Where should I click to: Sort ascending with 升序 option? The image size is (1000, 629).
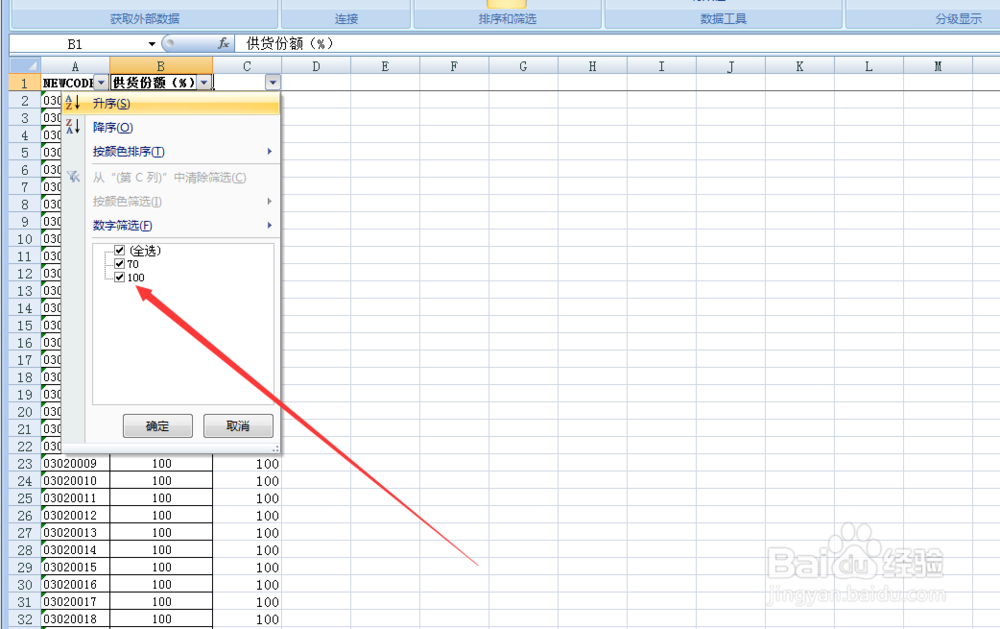[x=170, y=103]
